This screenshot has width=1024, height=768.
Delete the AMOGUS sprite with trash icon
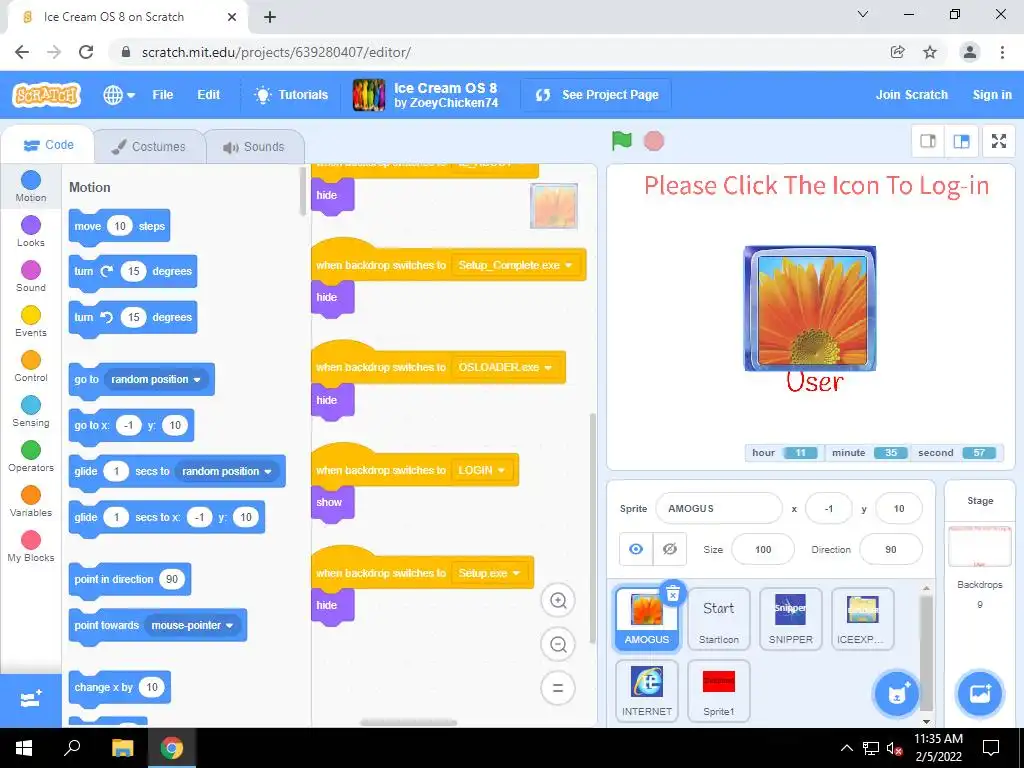pyautogui.click(x=673, y=593)
